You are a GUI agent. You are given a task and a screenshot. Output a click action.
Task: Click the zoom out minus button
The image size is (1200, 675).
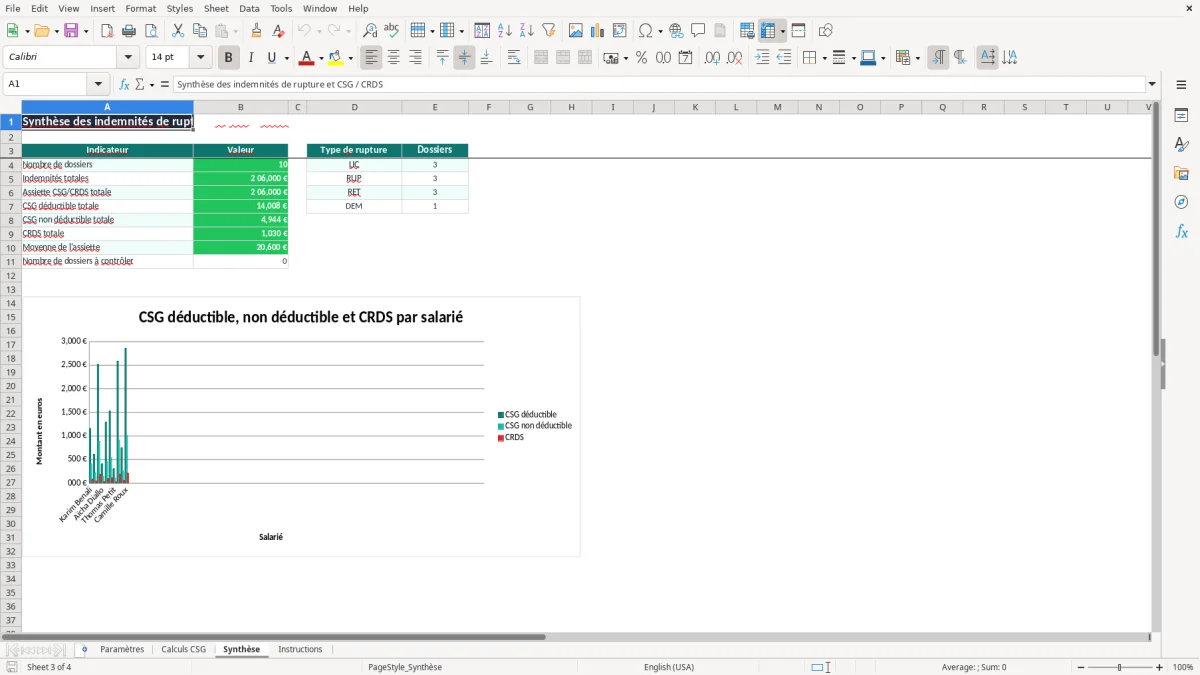tap(1081, 667)
